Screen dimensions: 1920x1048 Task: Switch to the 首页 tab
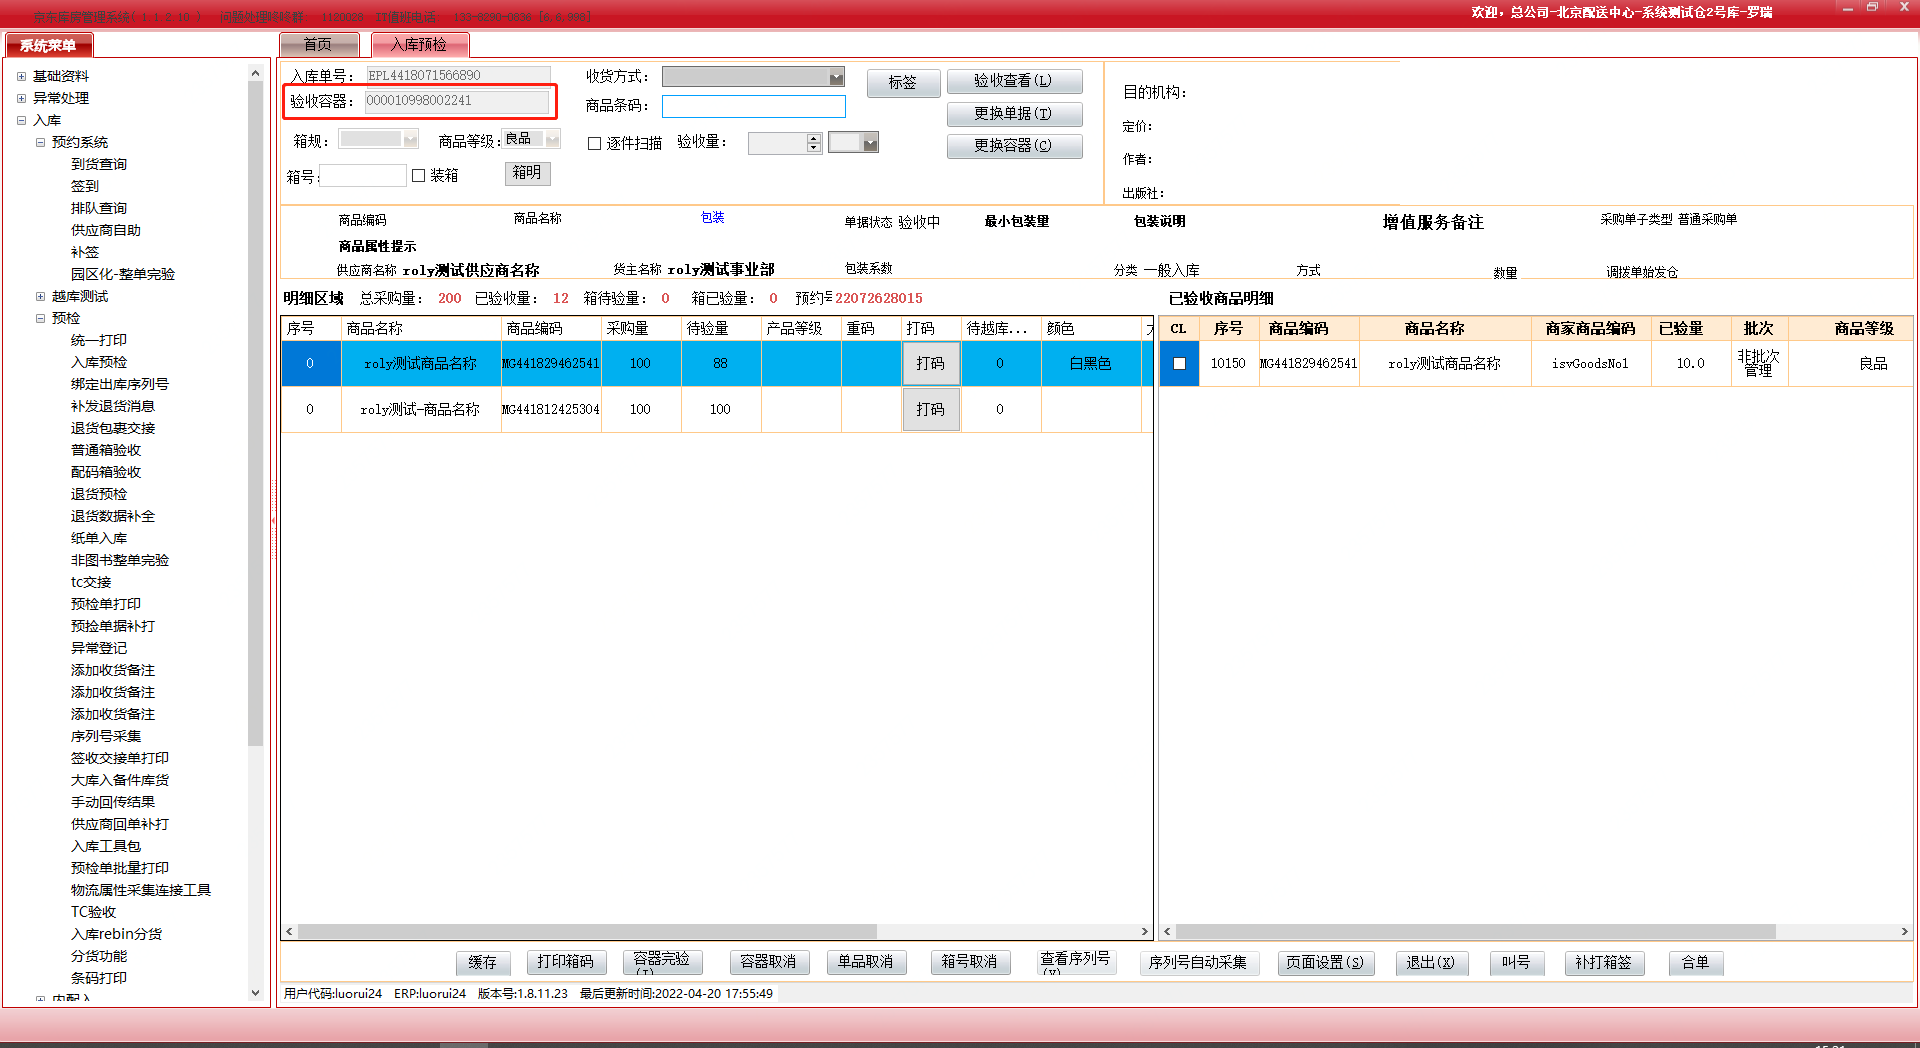pos(317,44)
